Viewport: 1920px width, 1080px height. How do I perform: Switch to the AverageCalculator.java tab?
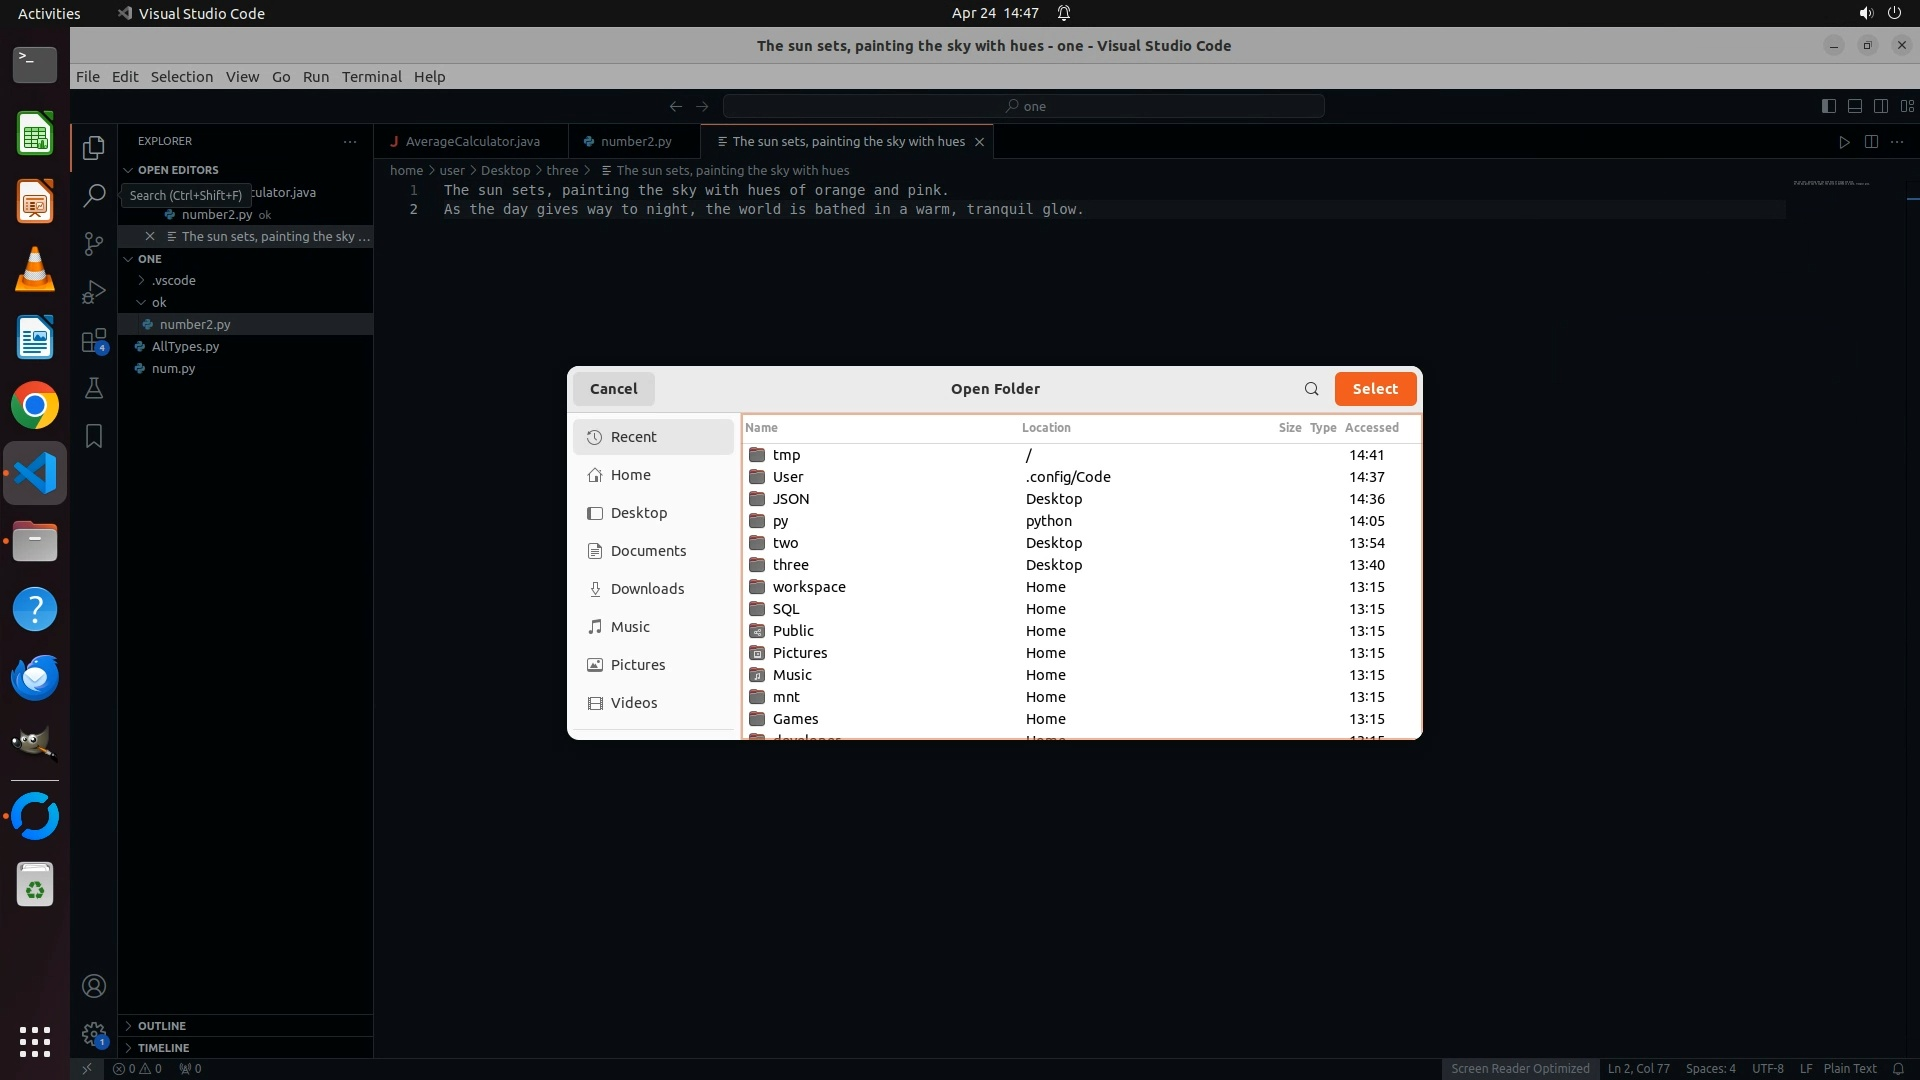(x=472, y=142)
